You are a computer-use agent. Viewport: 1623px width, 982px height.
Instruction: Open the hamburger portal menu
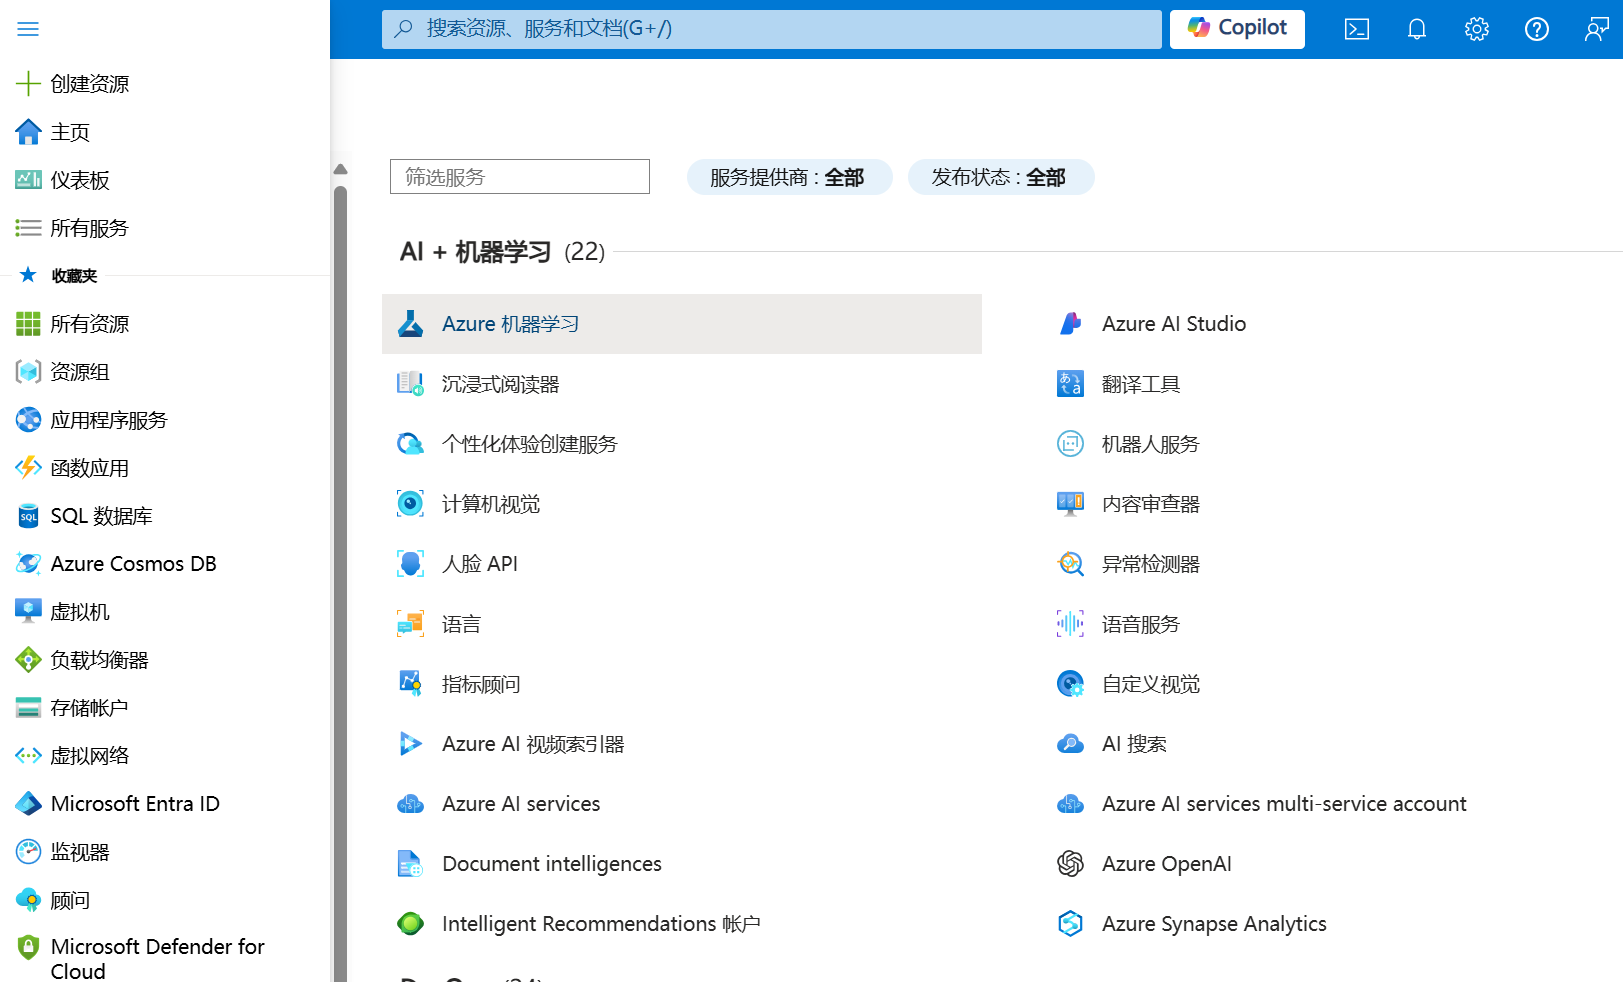coord(28,29)
